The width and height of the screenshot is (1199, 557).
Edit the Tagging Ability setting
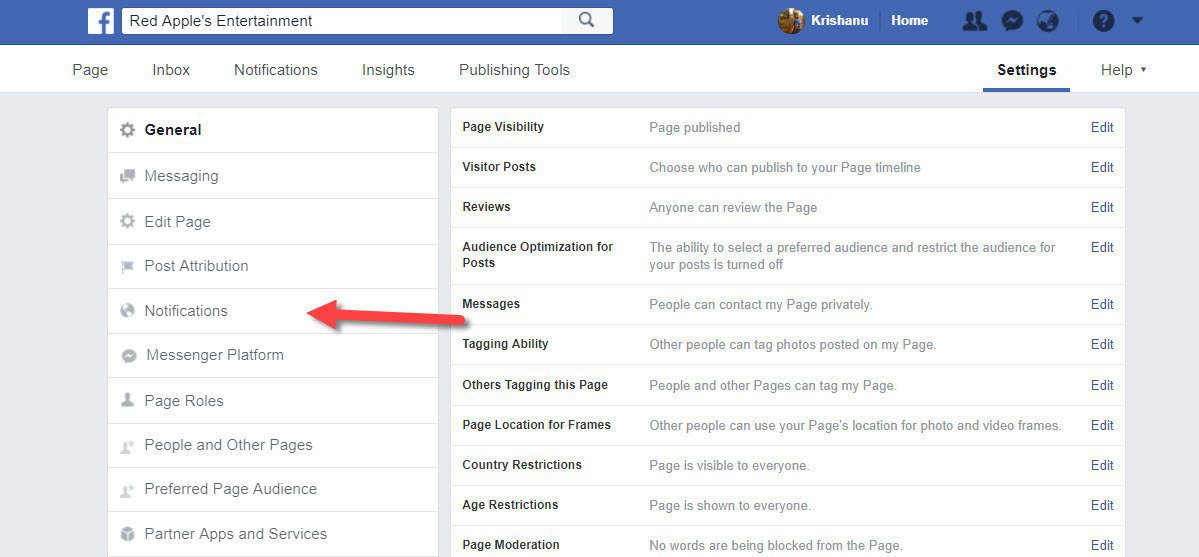(x=1102, y=345)
